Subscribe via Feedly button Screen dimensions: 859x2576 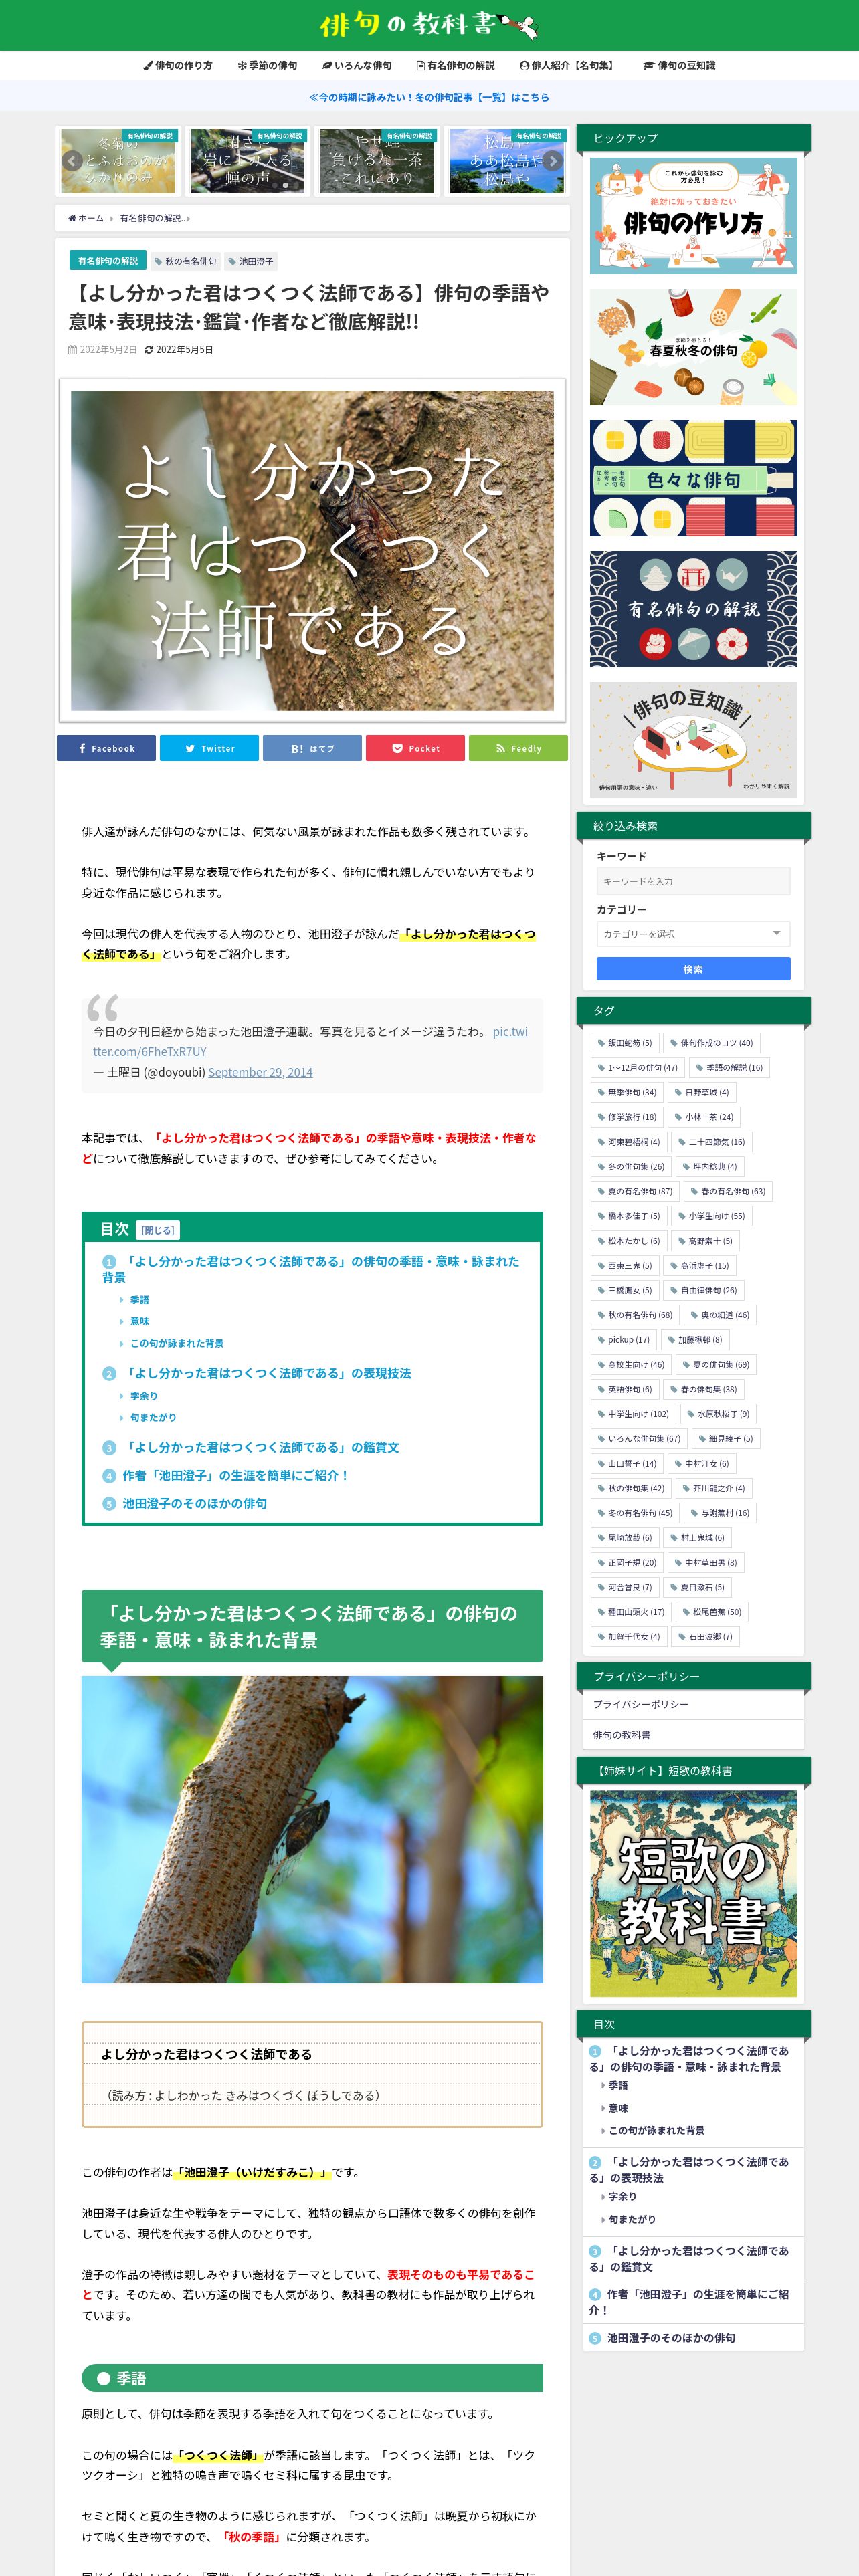click(518, 748)
